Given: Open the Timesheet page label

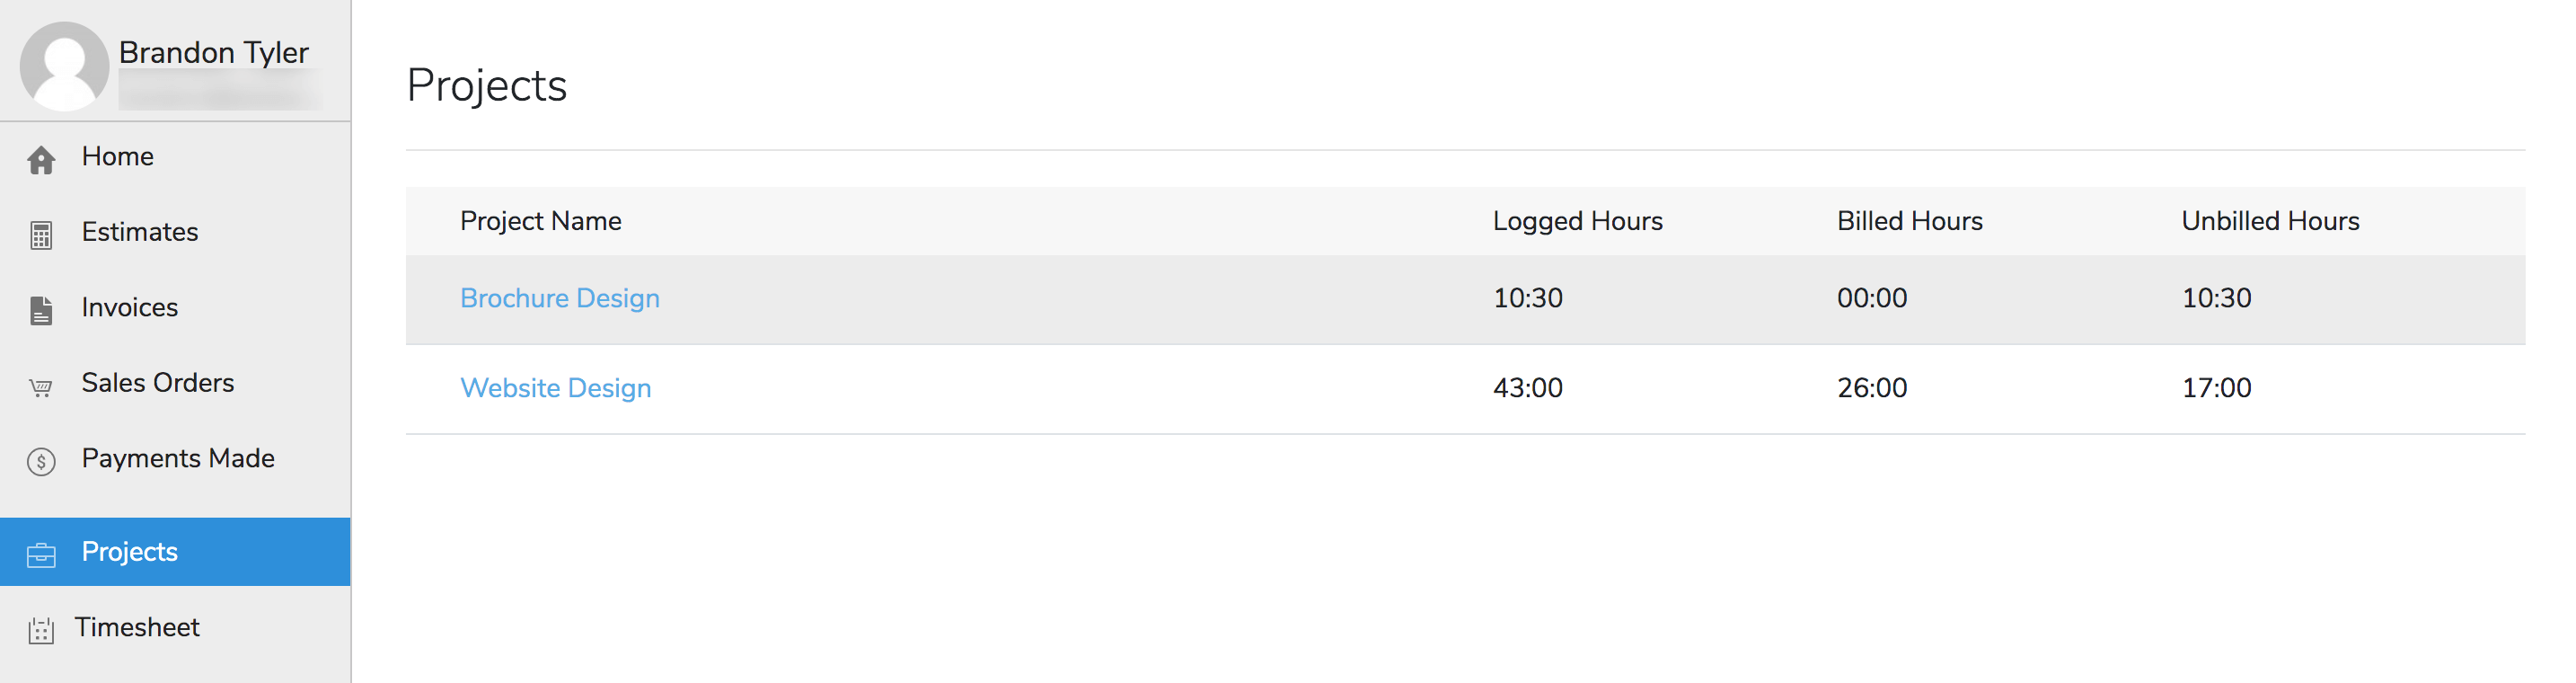Looking at the screenshot, I should click(x=137, y=627).
